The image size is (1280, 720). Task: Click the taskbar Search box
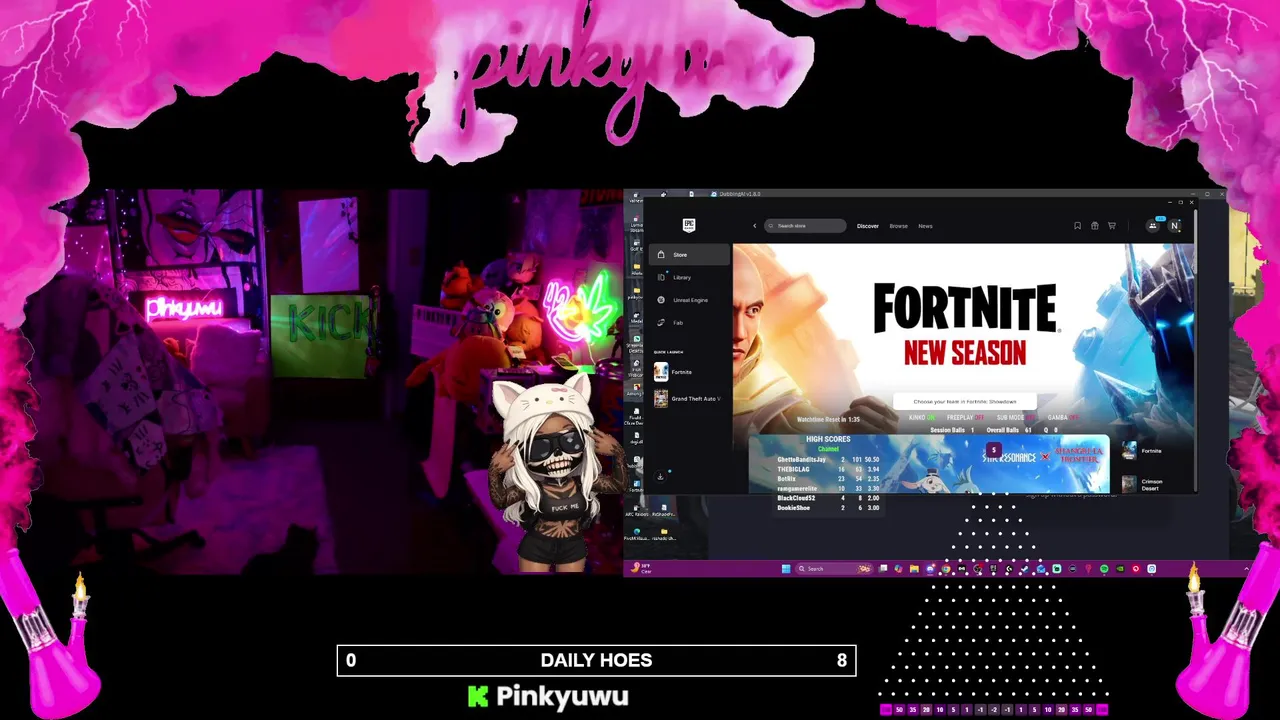tap(834, 569)
